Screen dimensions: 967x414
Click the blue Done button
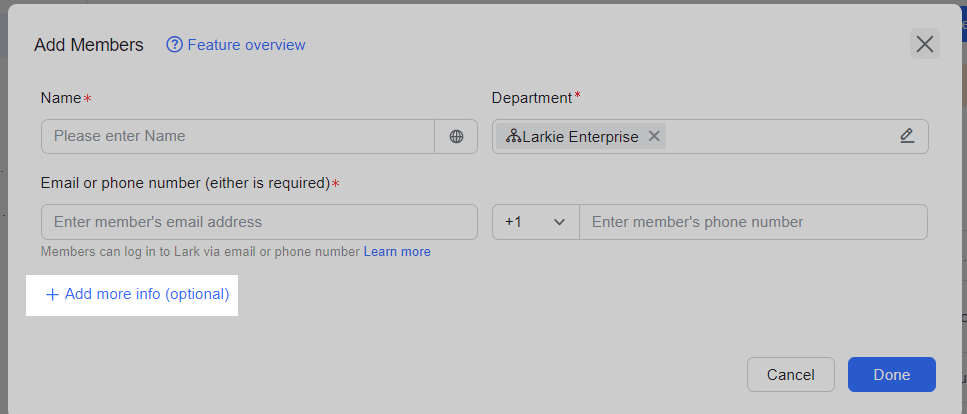pos(891,375)
